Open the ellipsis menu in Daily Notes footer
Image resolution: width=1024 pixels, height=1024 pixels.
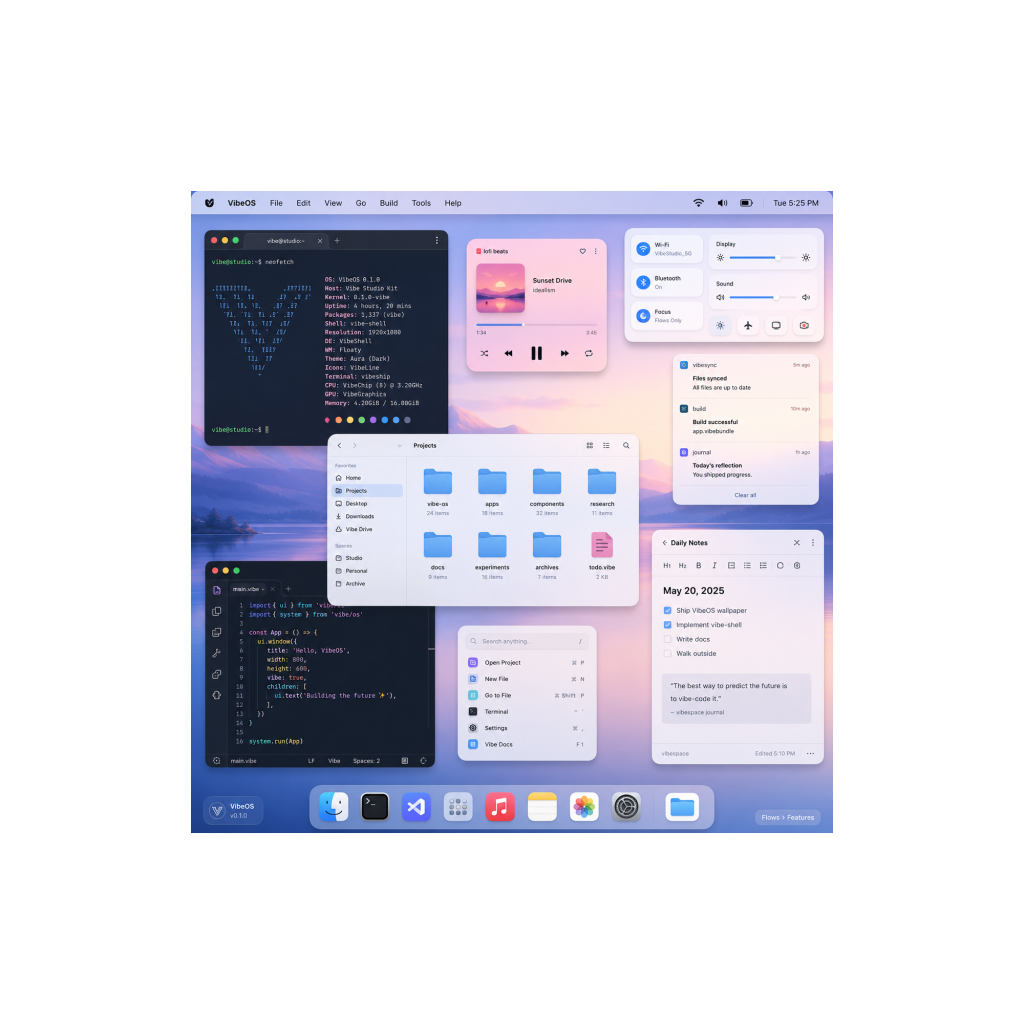(810, 754)
